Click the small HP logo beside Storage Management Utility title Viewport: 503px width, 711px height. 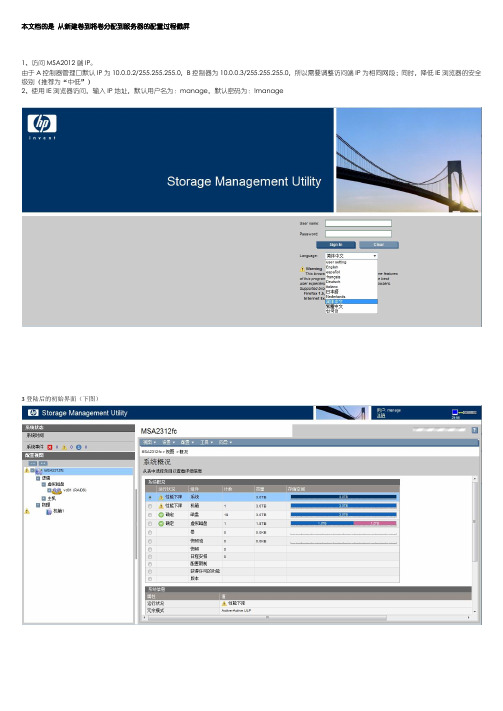(x=33, y=413)
